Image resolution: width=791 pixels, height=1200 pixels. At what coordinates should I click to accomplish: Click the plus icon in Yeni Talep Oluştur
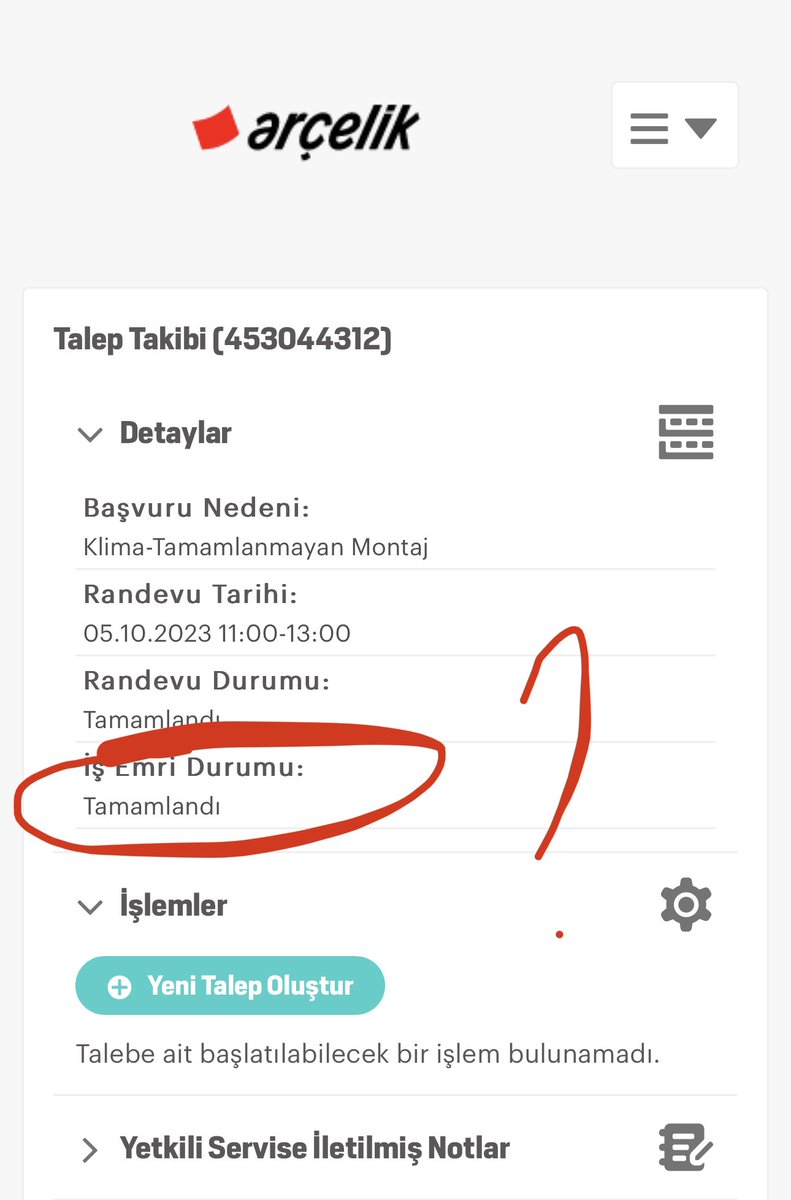point(119,987)
